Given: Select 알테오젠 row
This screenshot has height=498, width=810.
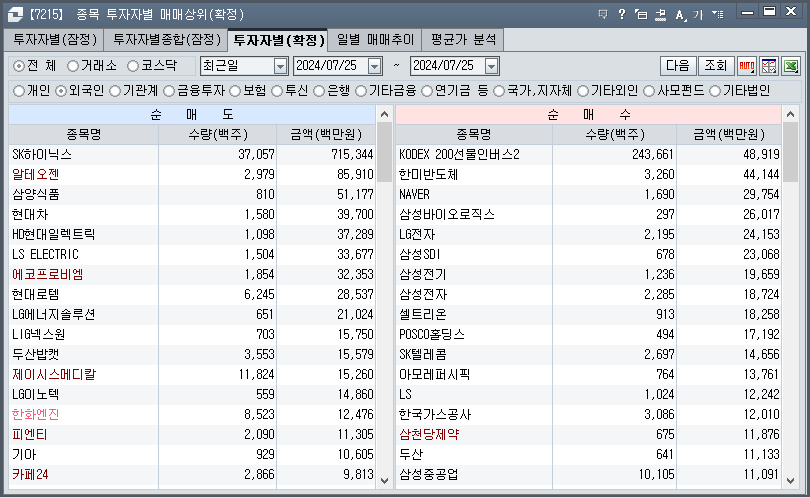Looking at the screenshot, I should click(192, 175).
